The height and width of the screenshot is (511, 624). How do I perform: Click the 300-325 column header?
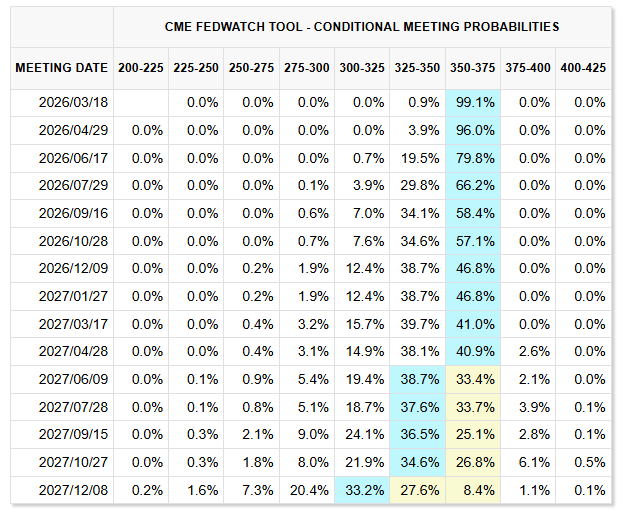pyautogui.click(x=362, y=68)
